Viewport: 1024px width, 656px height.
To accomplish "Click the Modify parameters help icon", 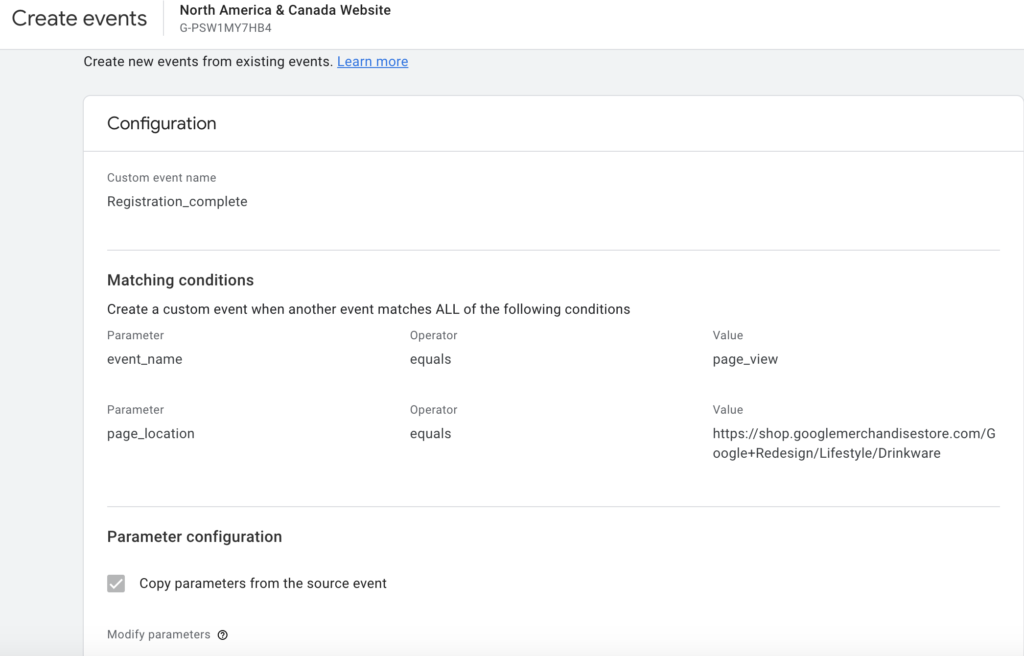I will 223,635.
